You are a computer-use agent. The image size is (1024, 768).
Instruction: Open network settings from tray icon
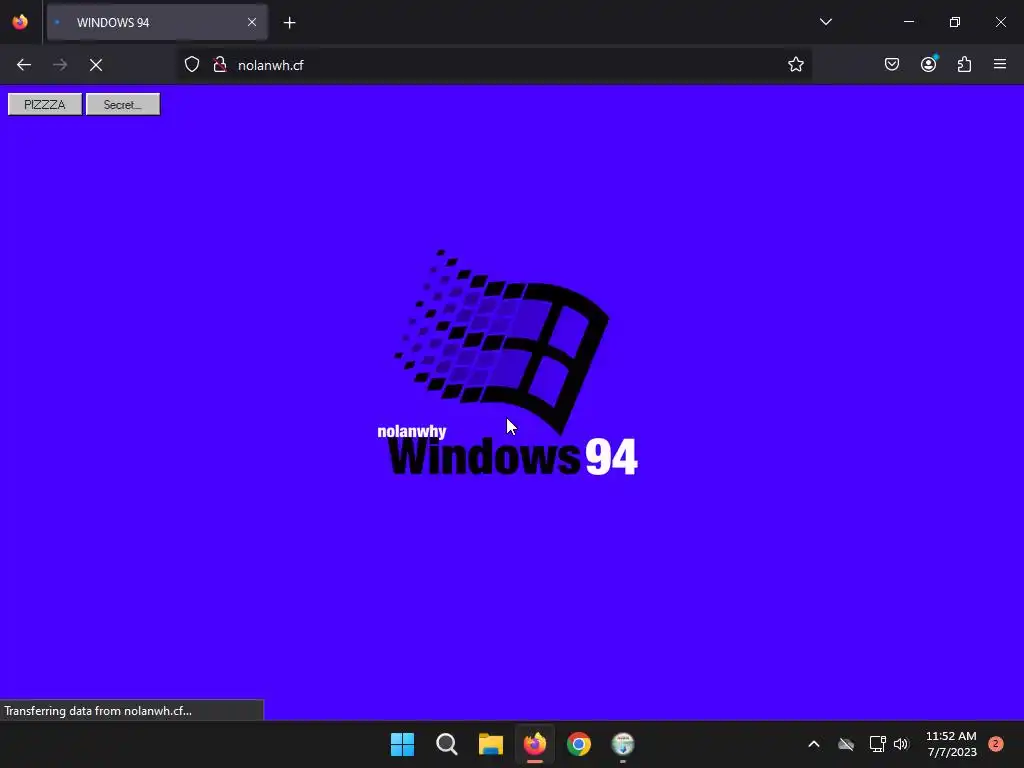[877, 744]
